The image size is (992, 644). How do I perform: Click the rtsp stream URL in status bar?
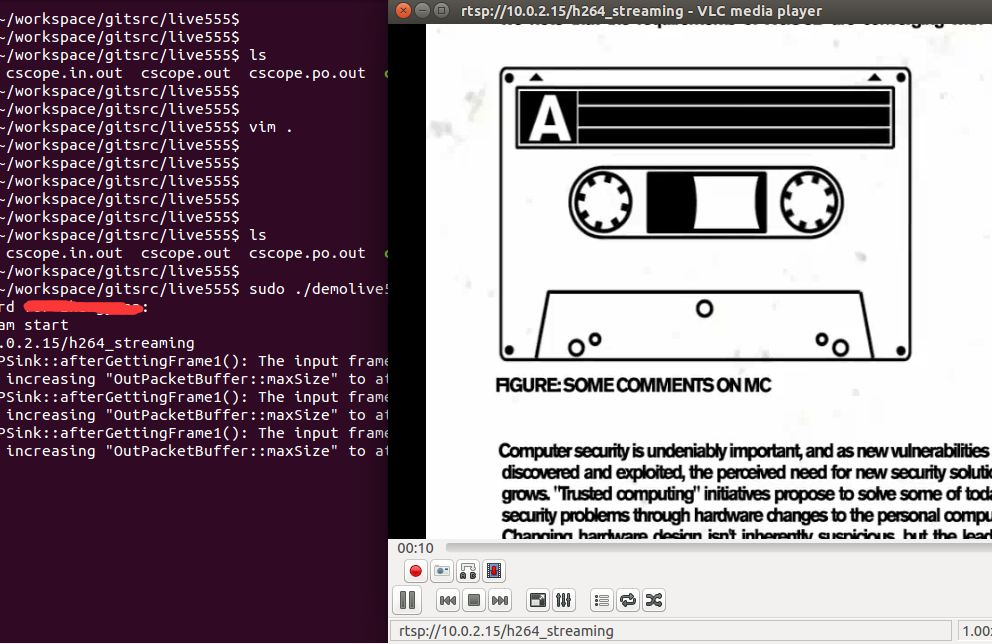pyautogui.click(x=506, y=631)
